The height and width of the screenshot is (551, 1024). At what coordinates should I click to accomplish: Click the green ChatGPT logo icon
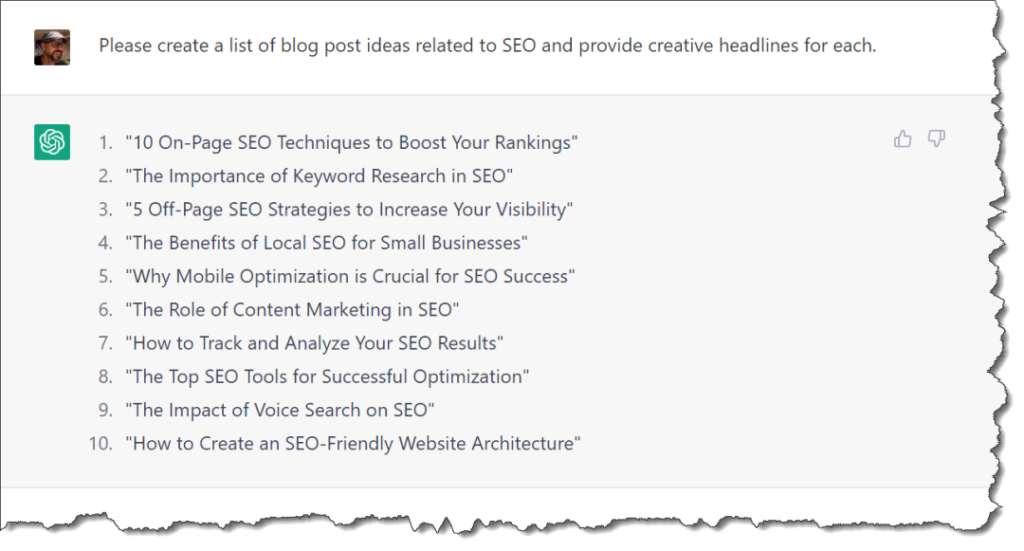click(52, 142)
